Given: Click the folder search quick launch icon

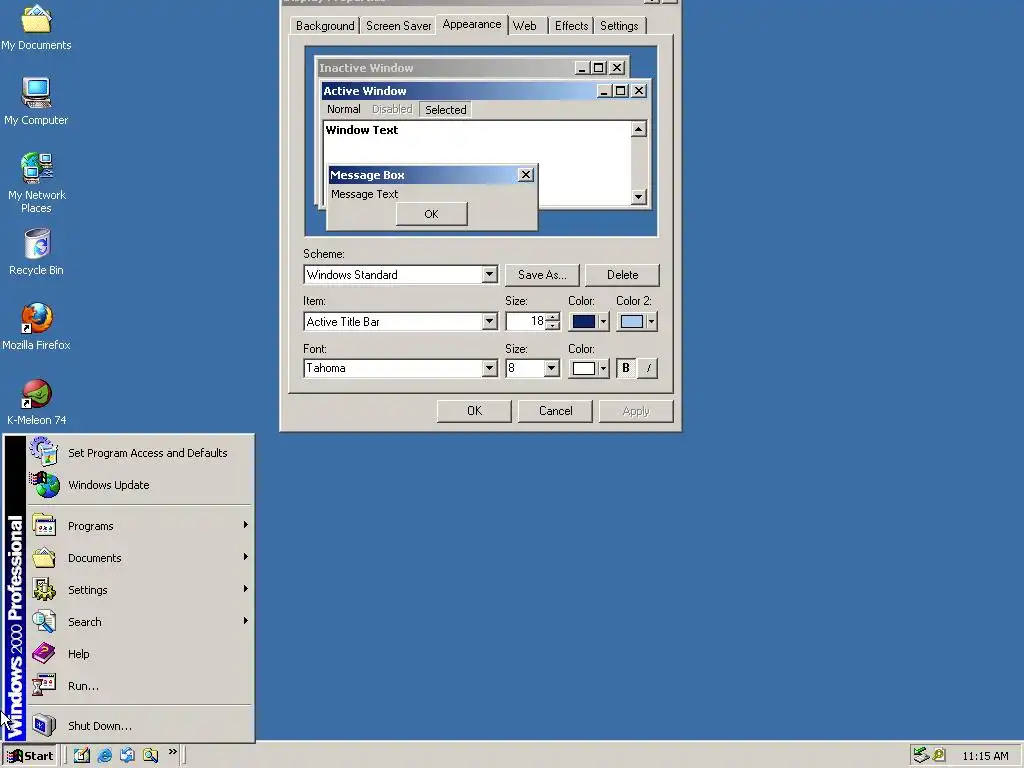Looking at the screenshot, I should (x=150, y=756).
